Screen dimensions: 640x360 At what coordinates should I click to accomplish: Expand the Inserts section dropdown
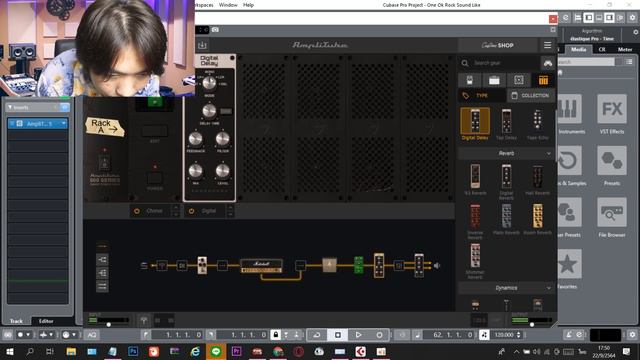coord(10,107)
